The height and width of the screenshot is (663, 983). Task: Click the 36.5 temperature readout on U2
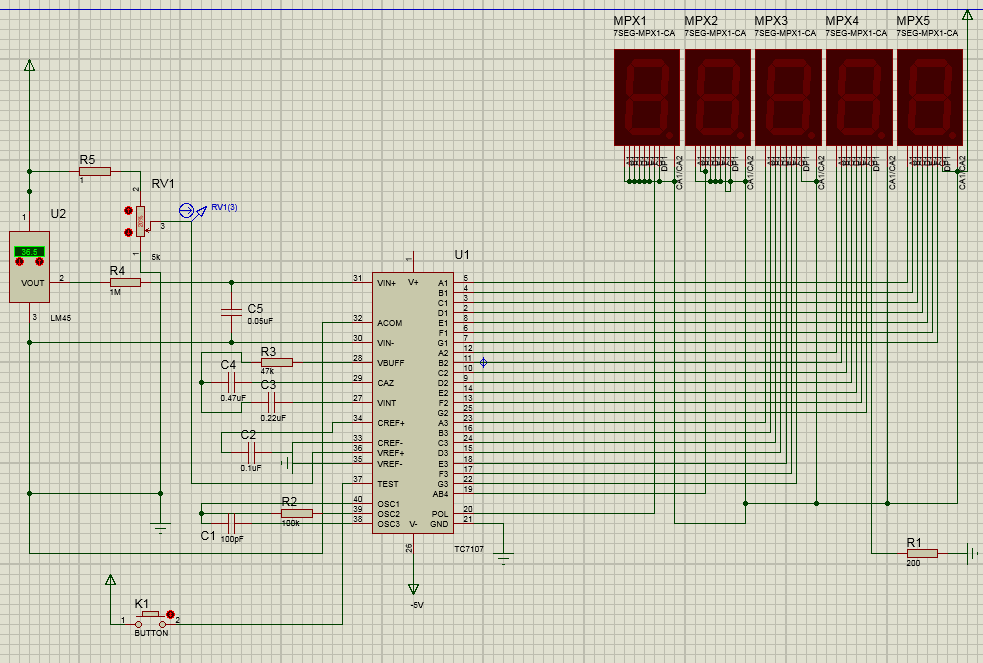click(x=29, y=251)
